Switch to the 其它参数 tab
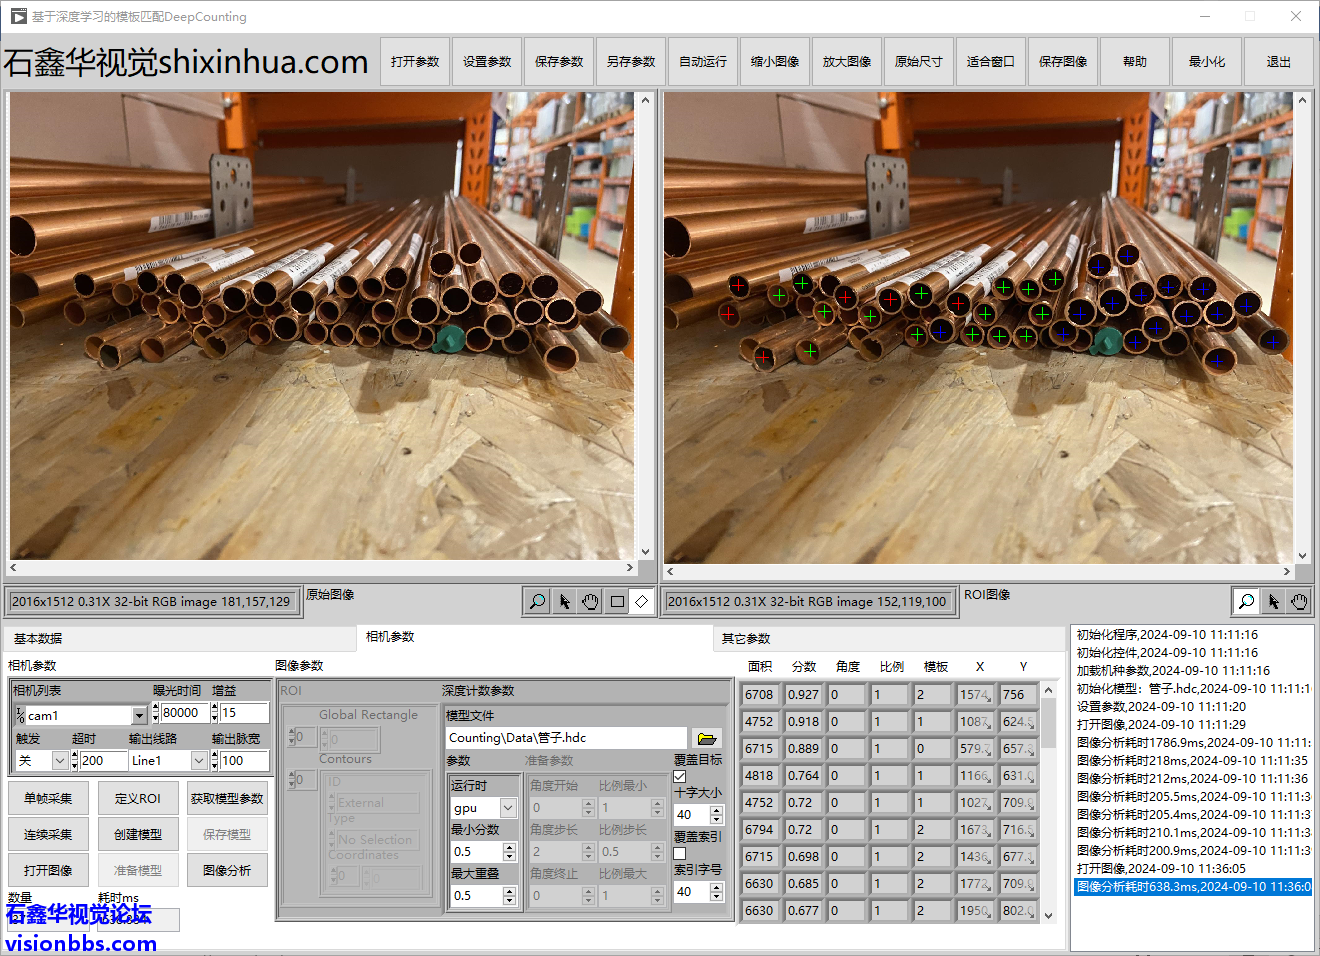 tap(746, 638)
